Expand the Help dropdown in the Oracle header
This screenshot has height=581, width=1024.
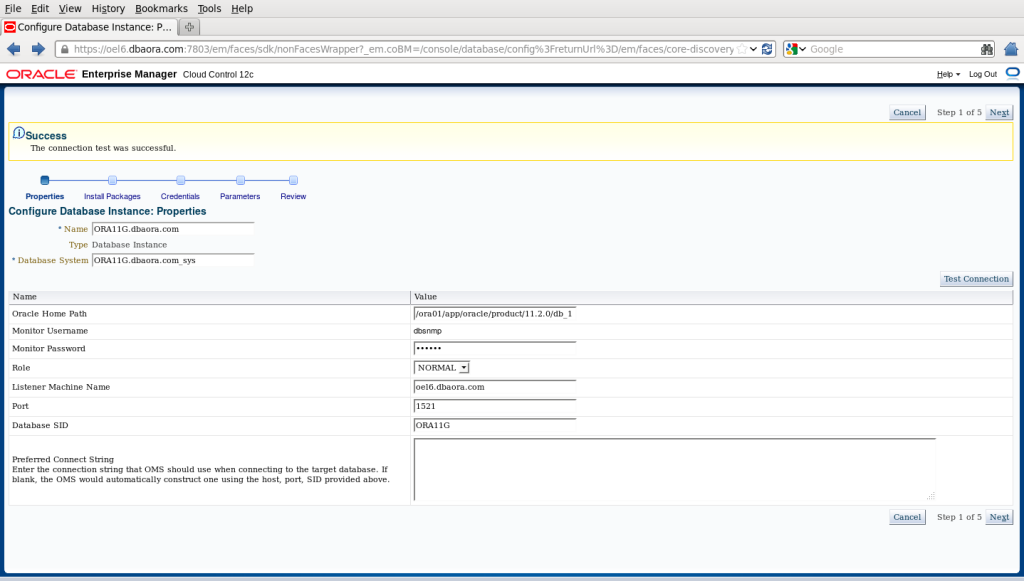(x=948, y=74)
